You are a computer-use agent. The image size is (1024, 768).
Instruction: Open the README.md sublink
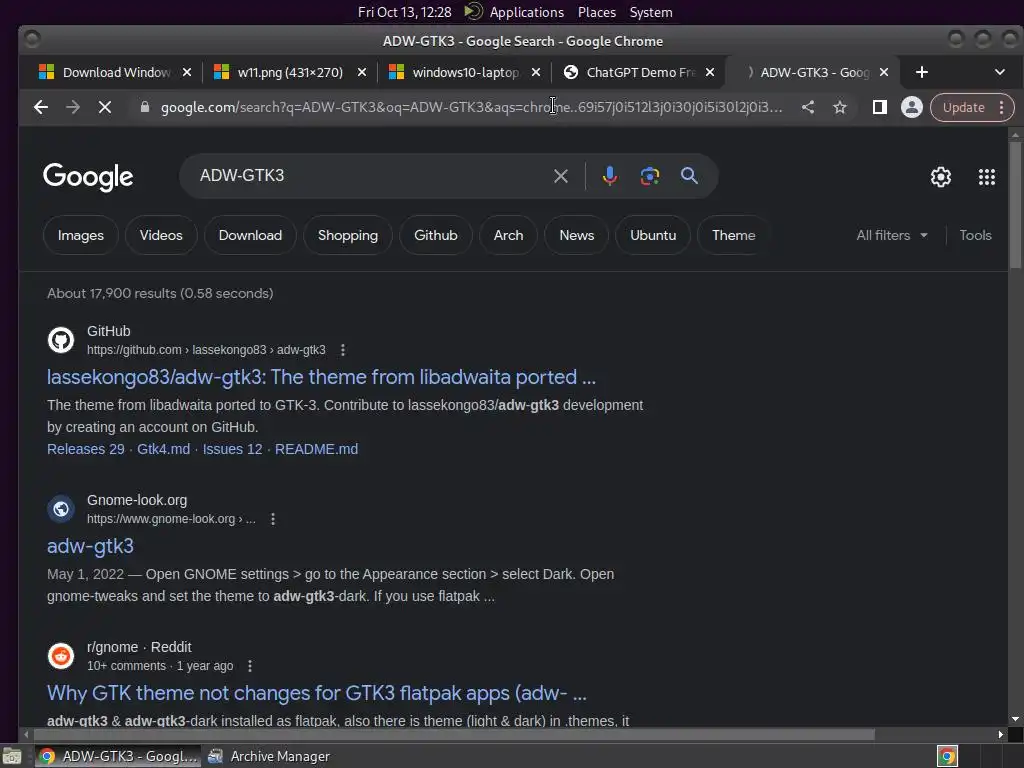[316, 449]
